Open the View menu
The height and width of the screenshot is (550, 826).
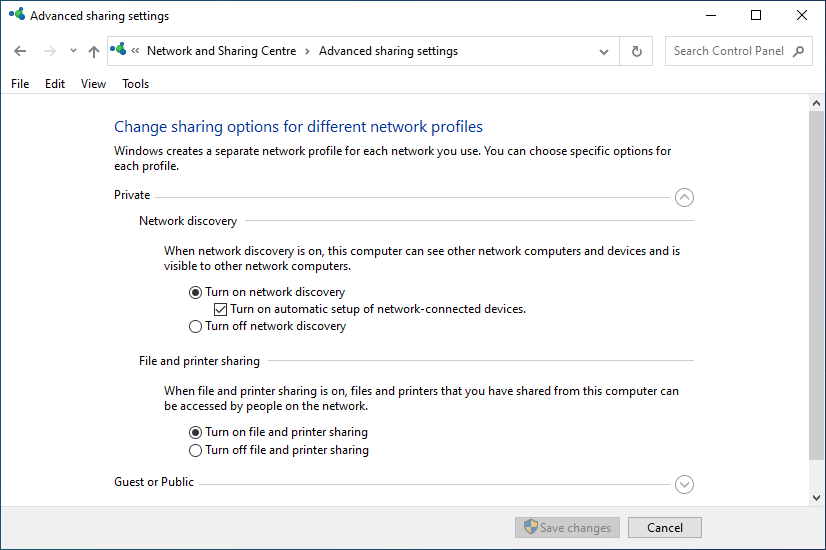(93, 84)
